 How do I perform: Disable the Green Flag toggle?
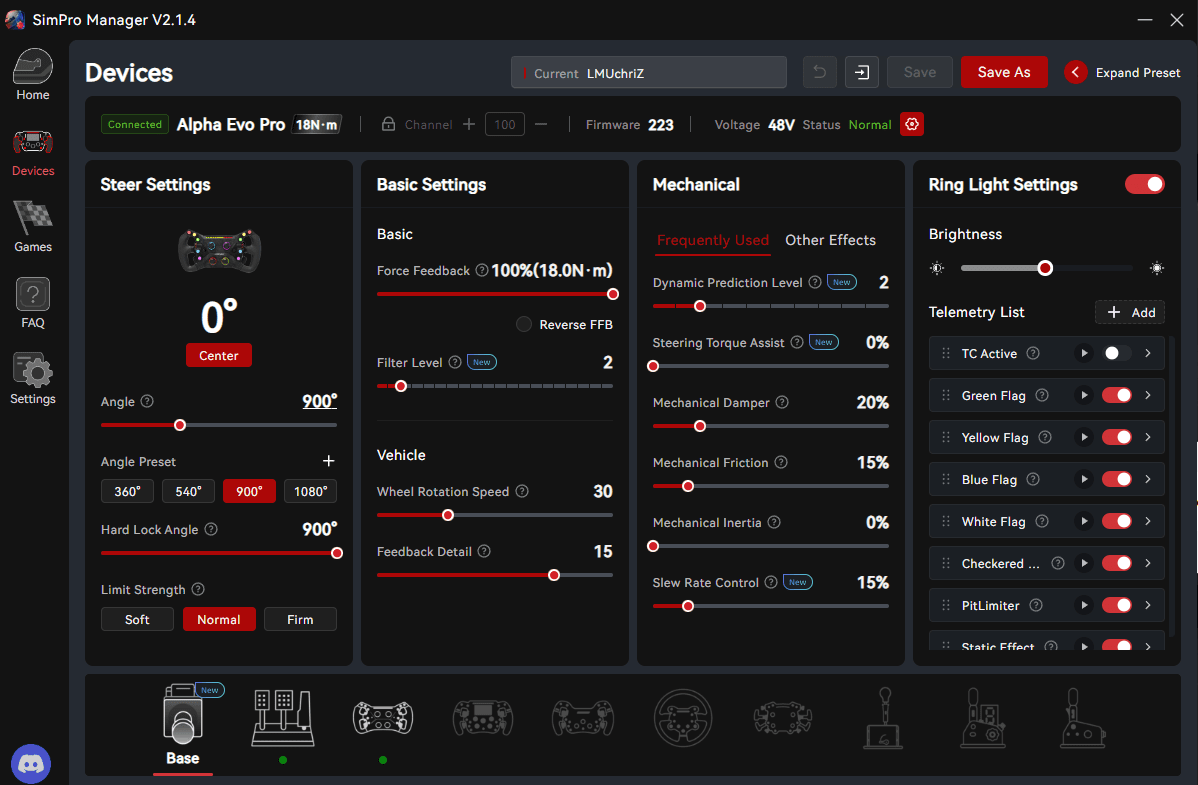pyautogui.click(x=1116, y=395)
